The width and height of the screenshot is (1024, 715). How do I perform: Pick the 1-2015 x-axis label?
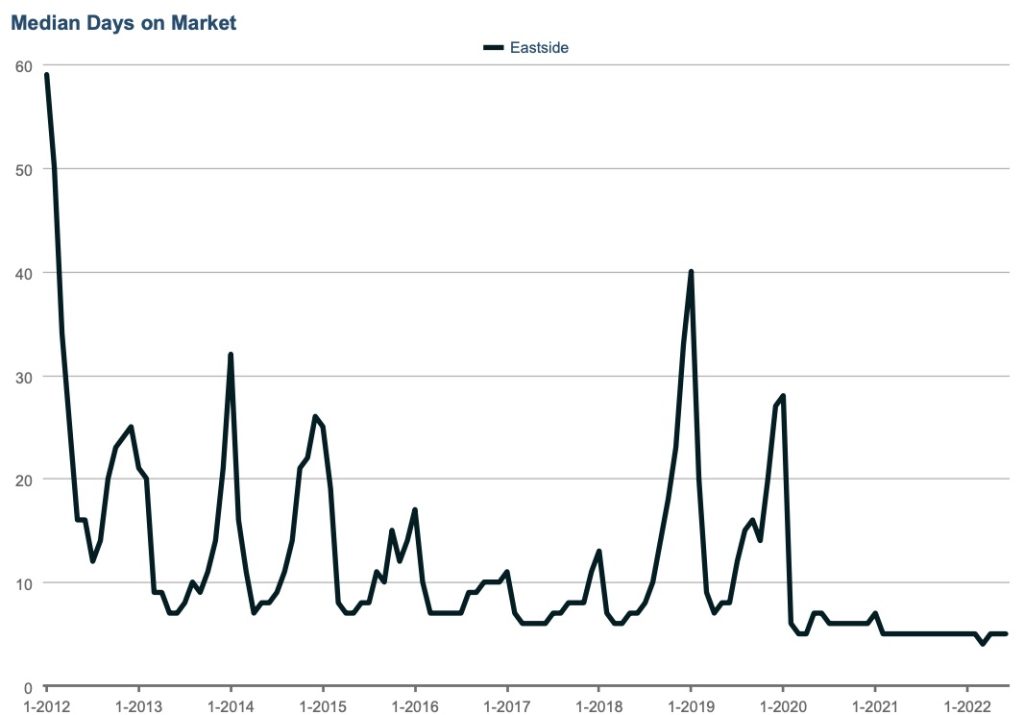click(x=322, y=704)
